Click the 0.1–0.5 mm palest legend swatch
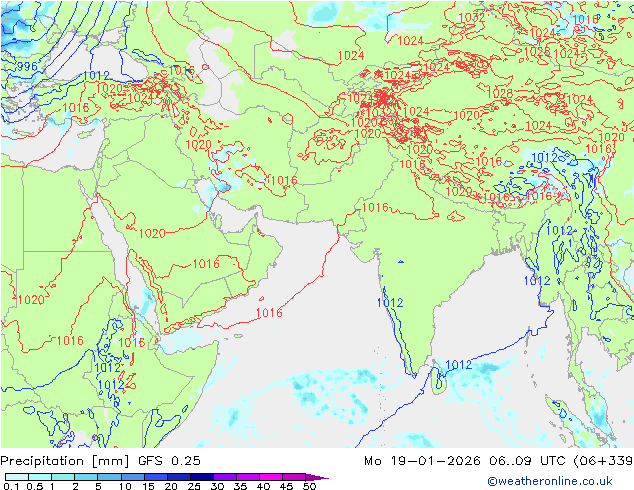Screen dimensions: 634x490 click(x=17, y=477)
